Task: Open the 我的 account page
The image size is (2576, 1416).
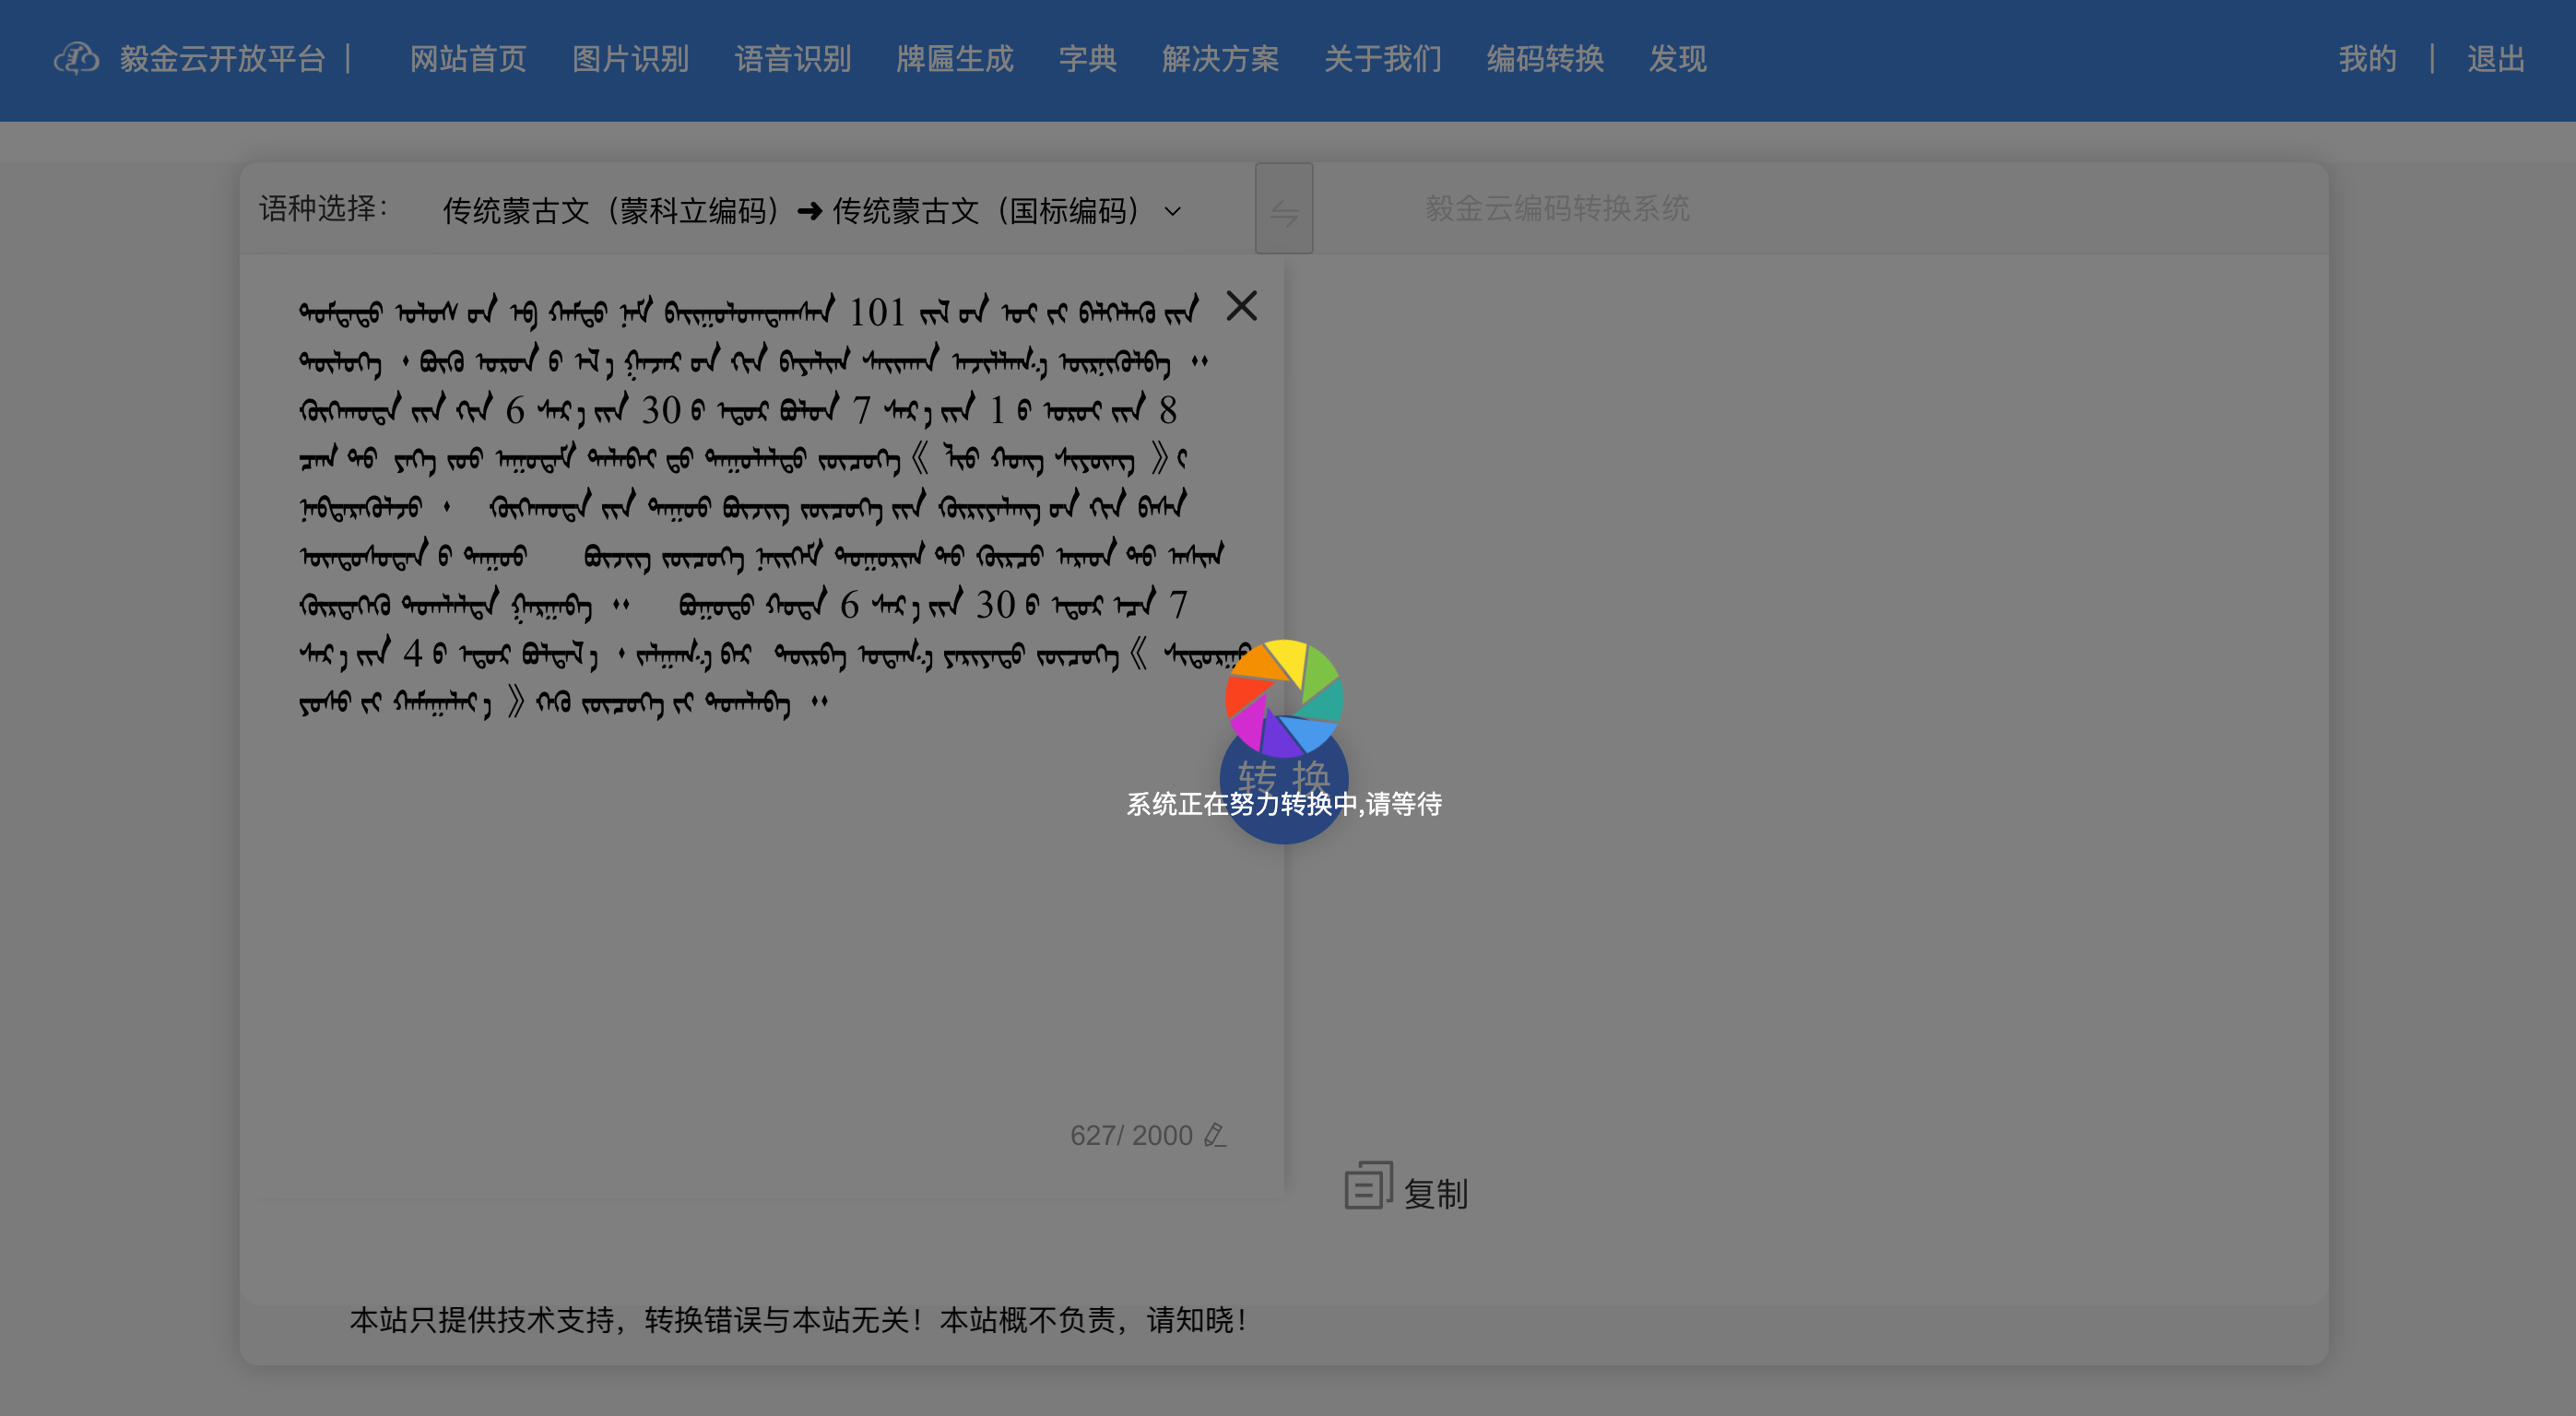Action: point(2367,59)
